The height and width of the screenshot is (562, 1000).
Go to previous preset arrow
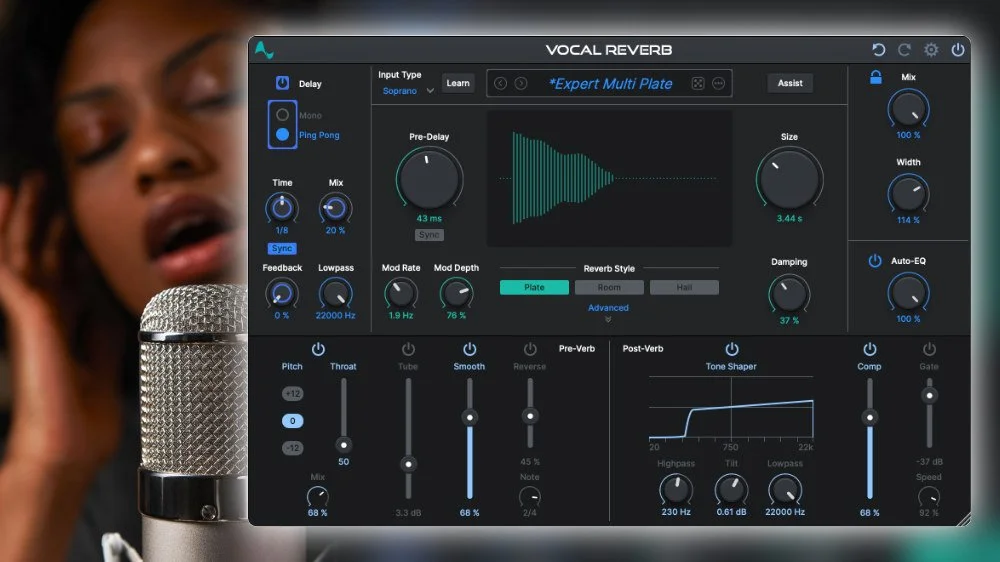coord(501,84)
